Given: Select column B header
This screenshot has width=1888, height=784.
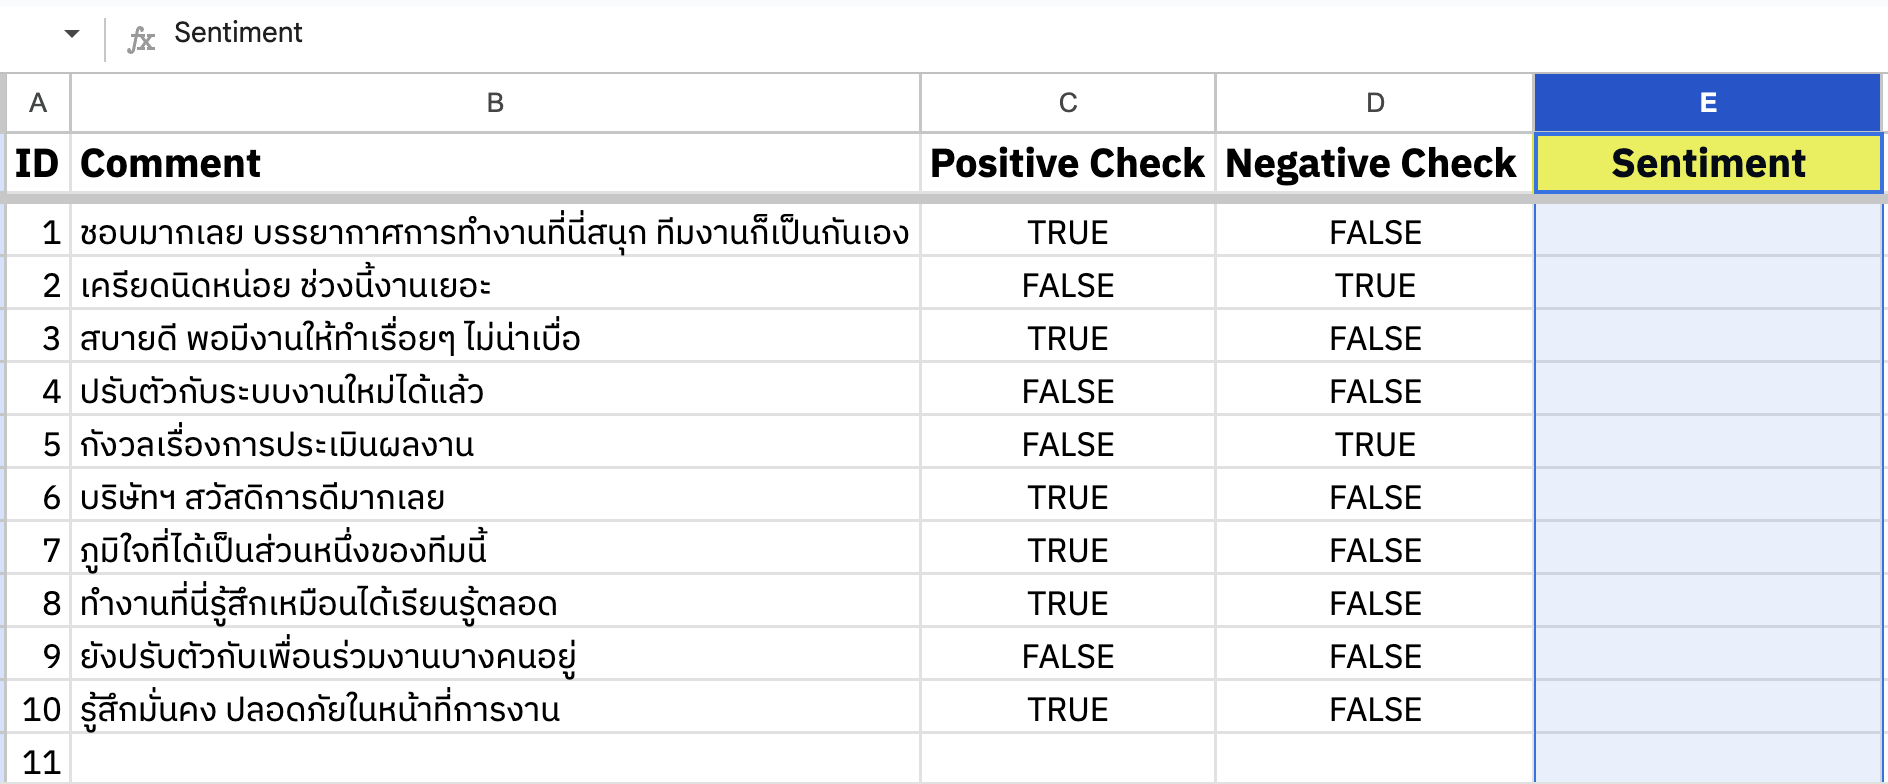Looking at the screenshot, I should point(494,103).
